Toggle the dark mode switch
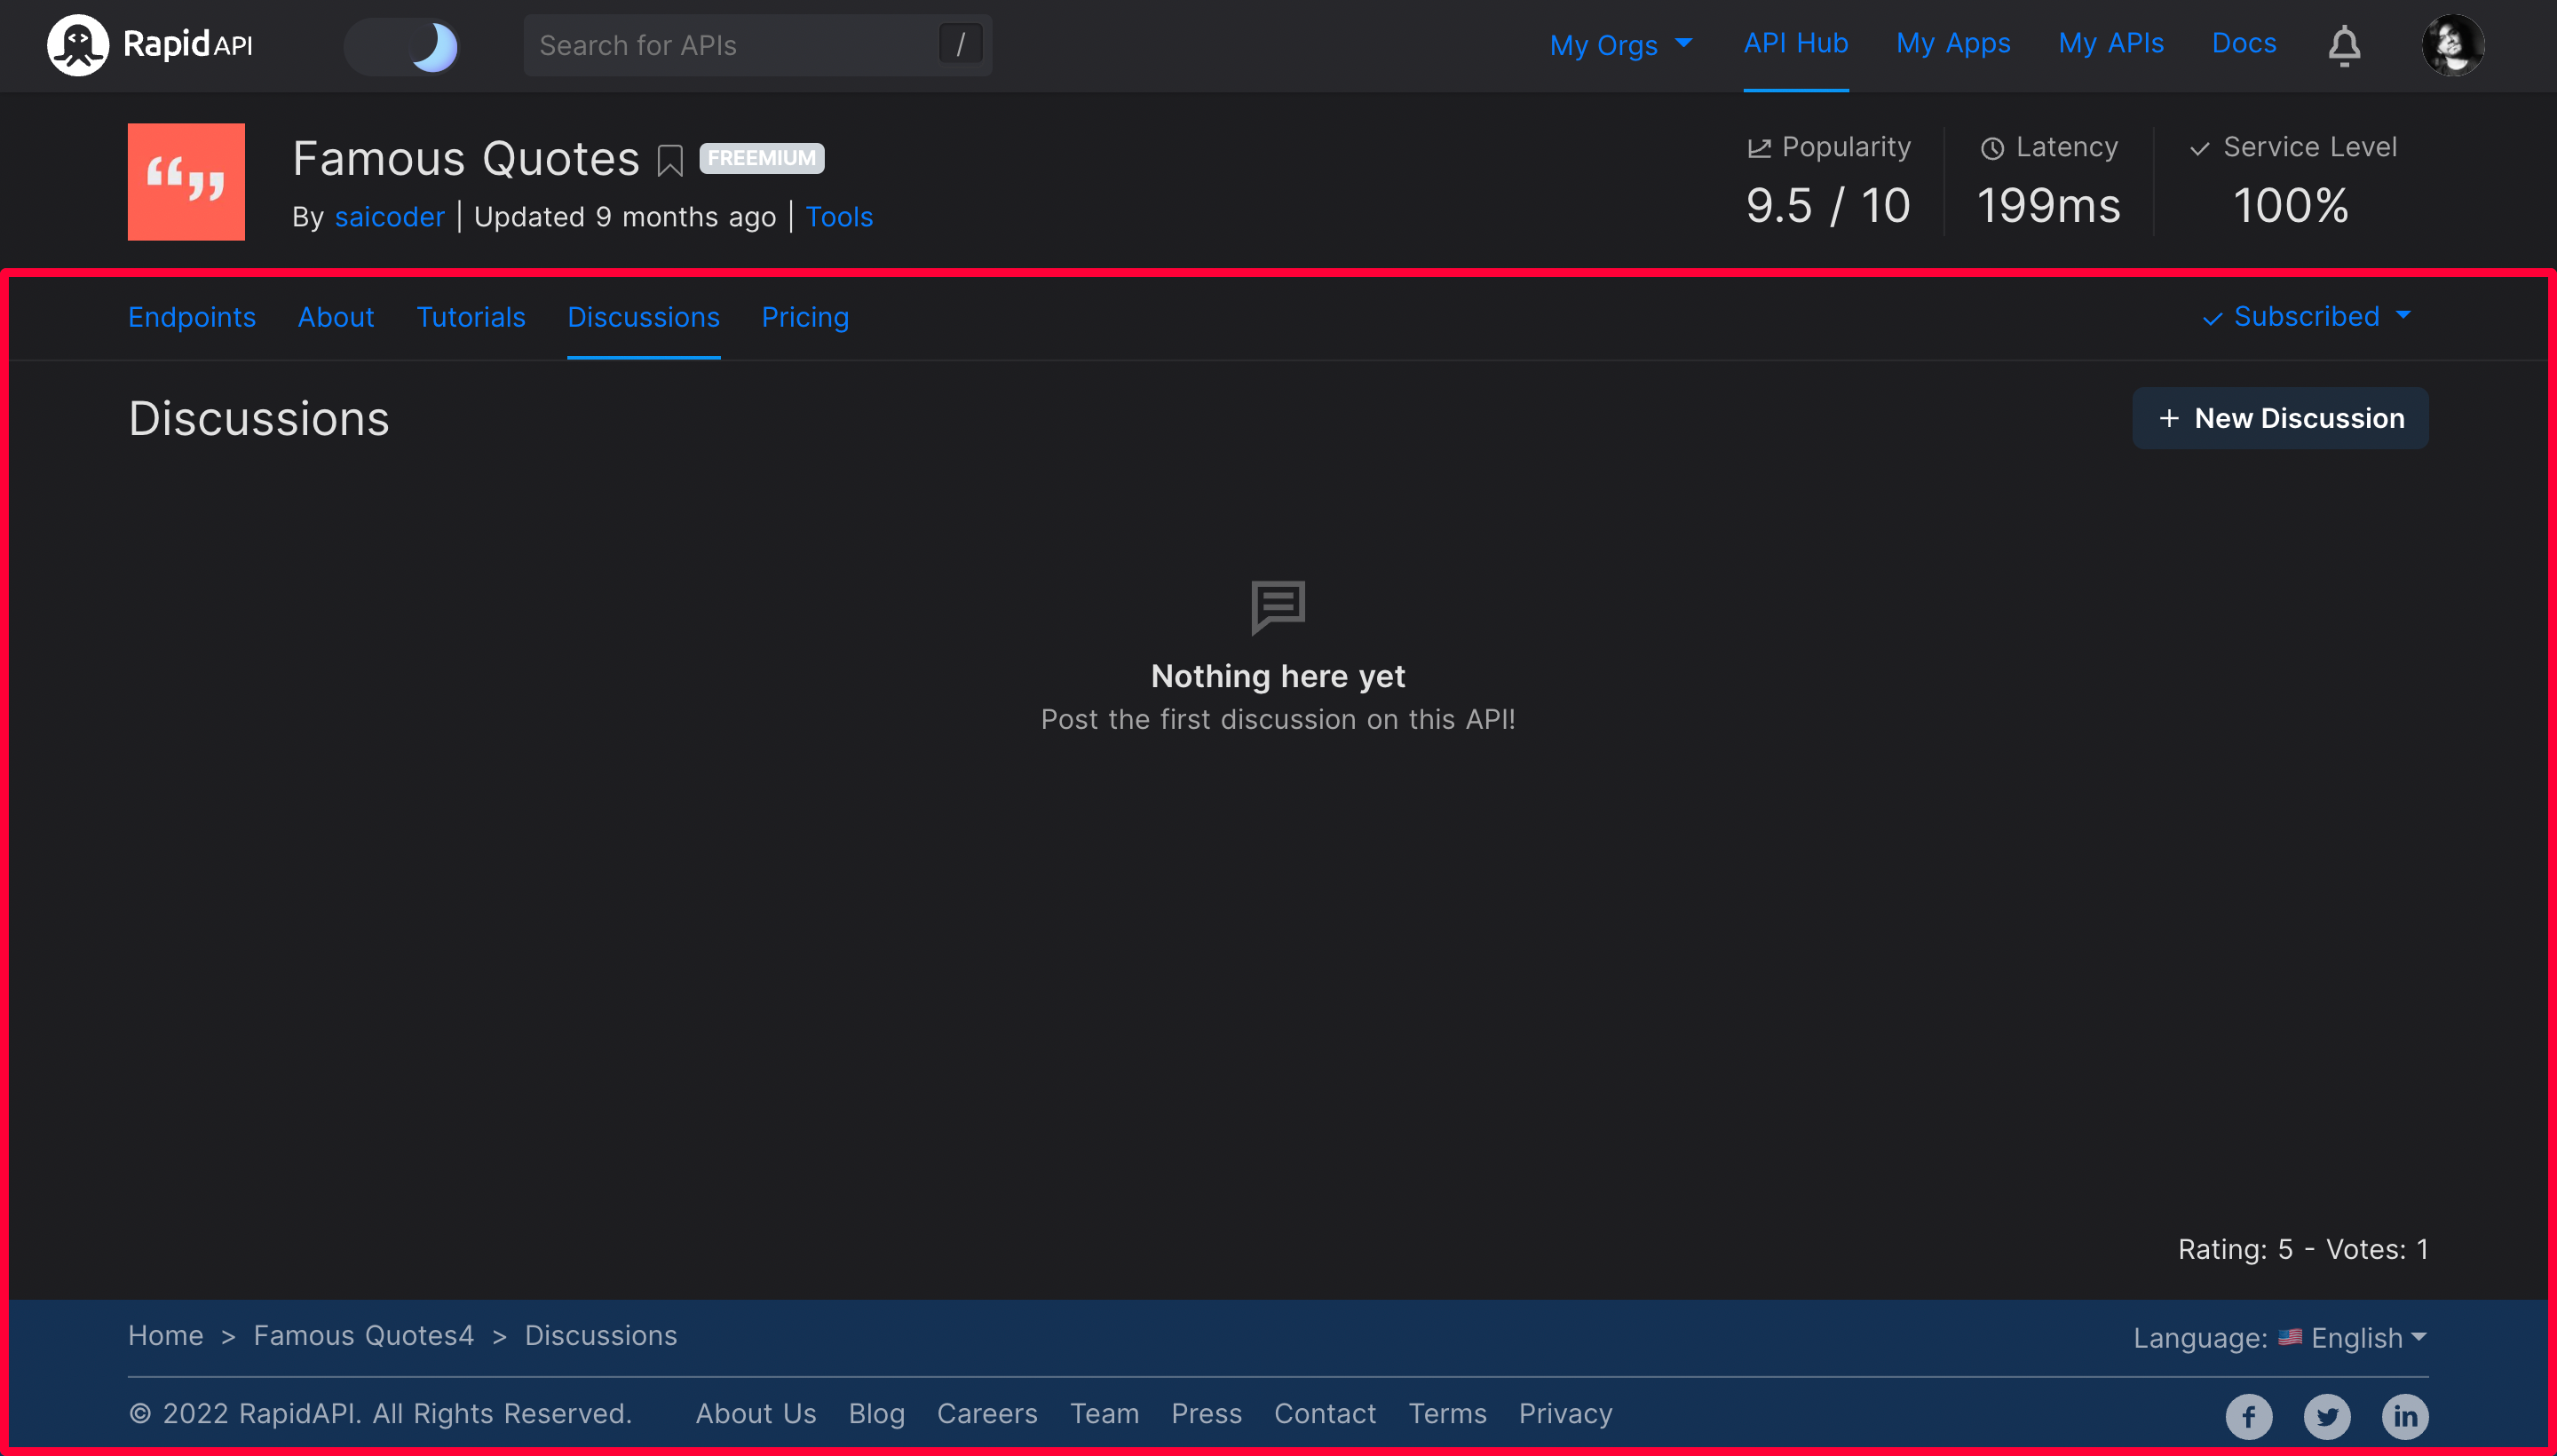 click(x=403, y=46)
